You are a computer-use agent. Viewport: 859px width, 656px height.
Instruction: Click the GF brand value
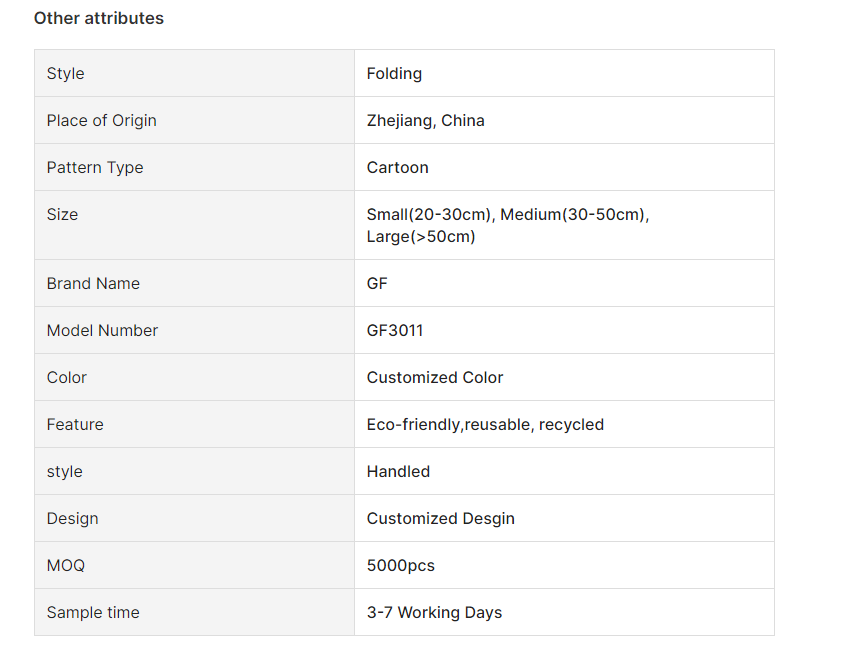pyautogui.click(x=377, y=283)
